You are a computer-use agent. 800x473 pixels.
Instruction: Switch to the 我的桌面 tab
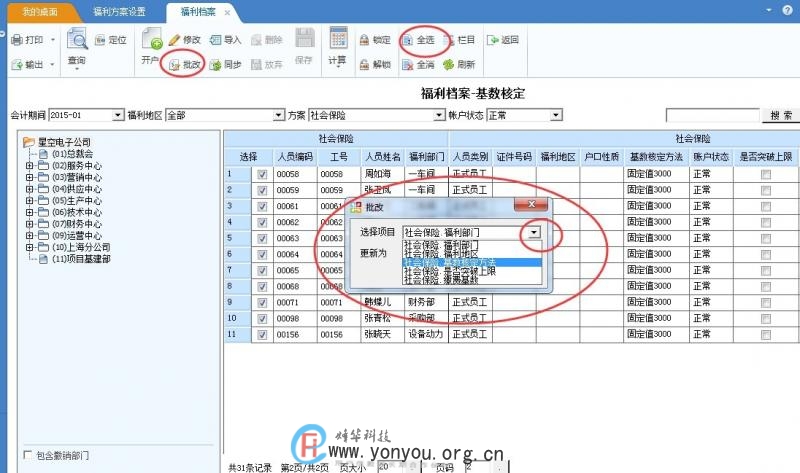[x=39, y=12]
